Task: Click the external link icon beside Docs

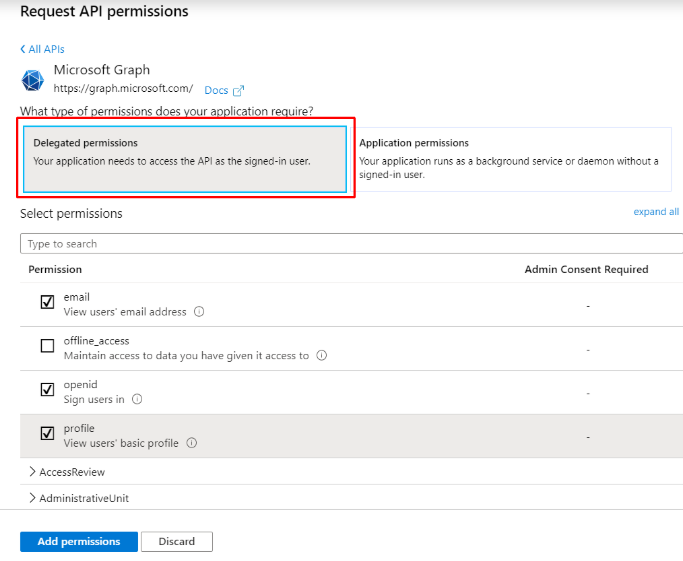Action: point(238,91)
